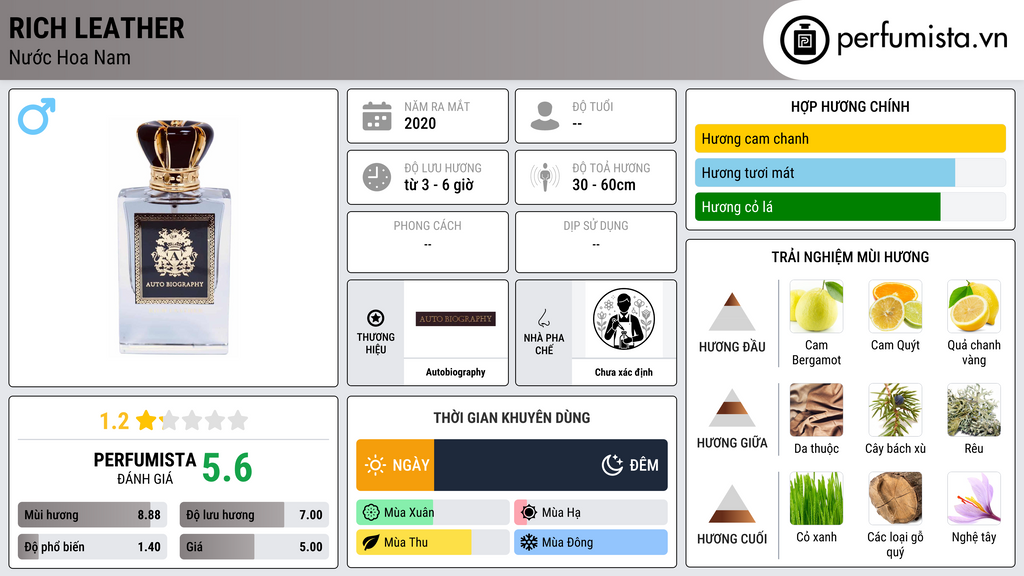Click the Autobiography brand name
Viewport: 1024px width, 576px height.
(455, 372)
